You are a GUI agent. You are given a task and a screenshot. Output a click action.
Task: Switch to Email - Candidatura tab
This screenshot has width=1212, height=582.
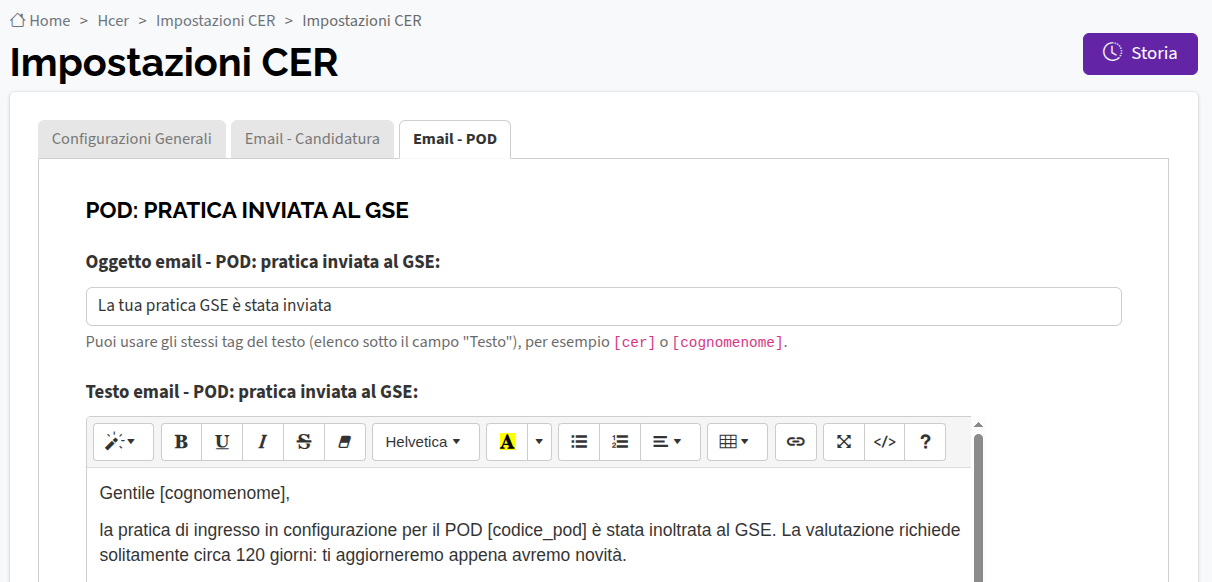pyautogui.click(x=312, y=139)
